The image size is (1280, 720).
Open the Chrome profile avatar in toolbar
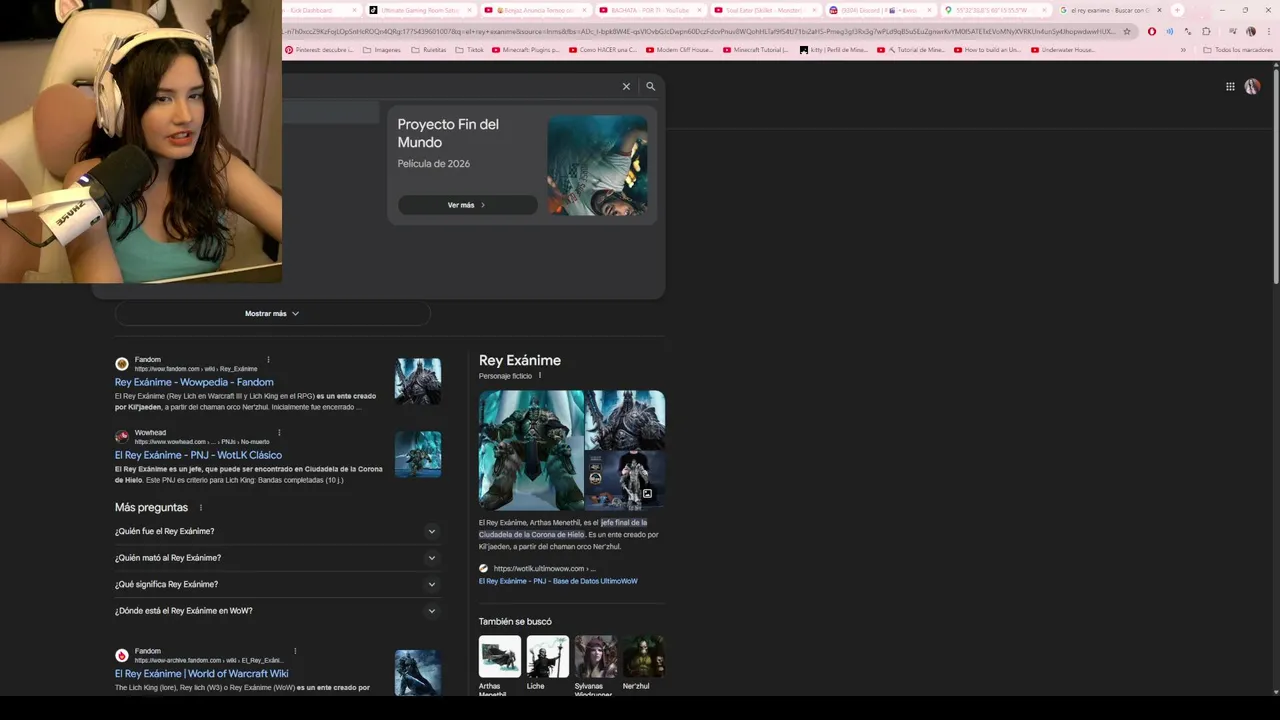[1250, 31]
